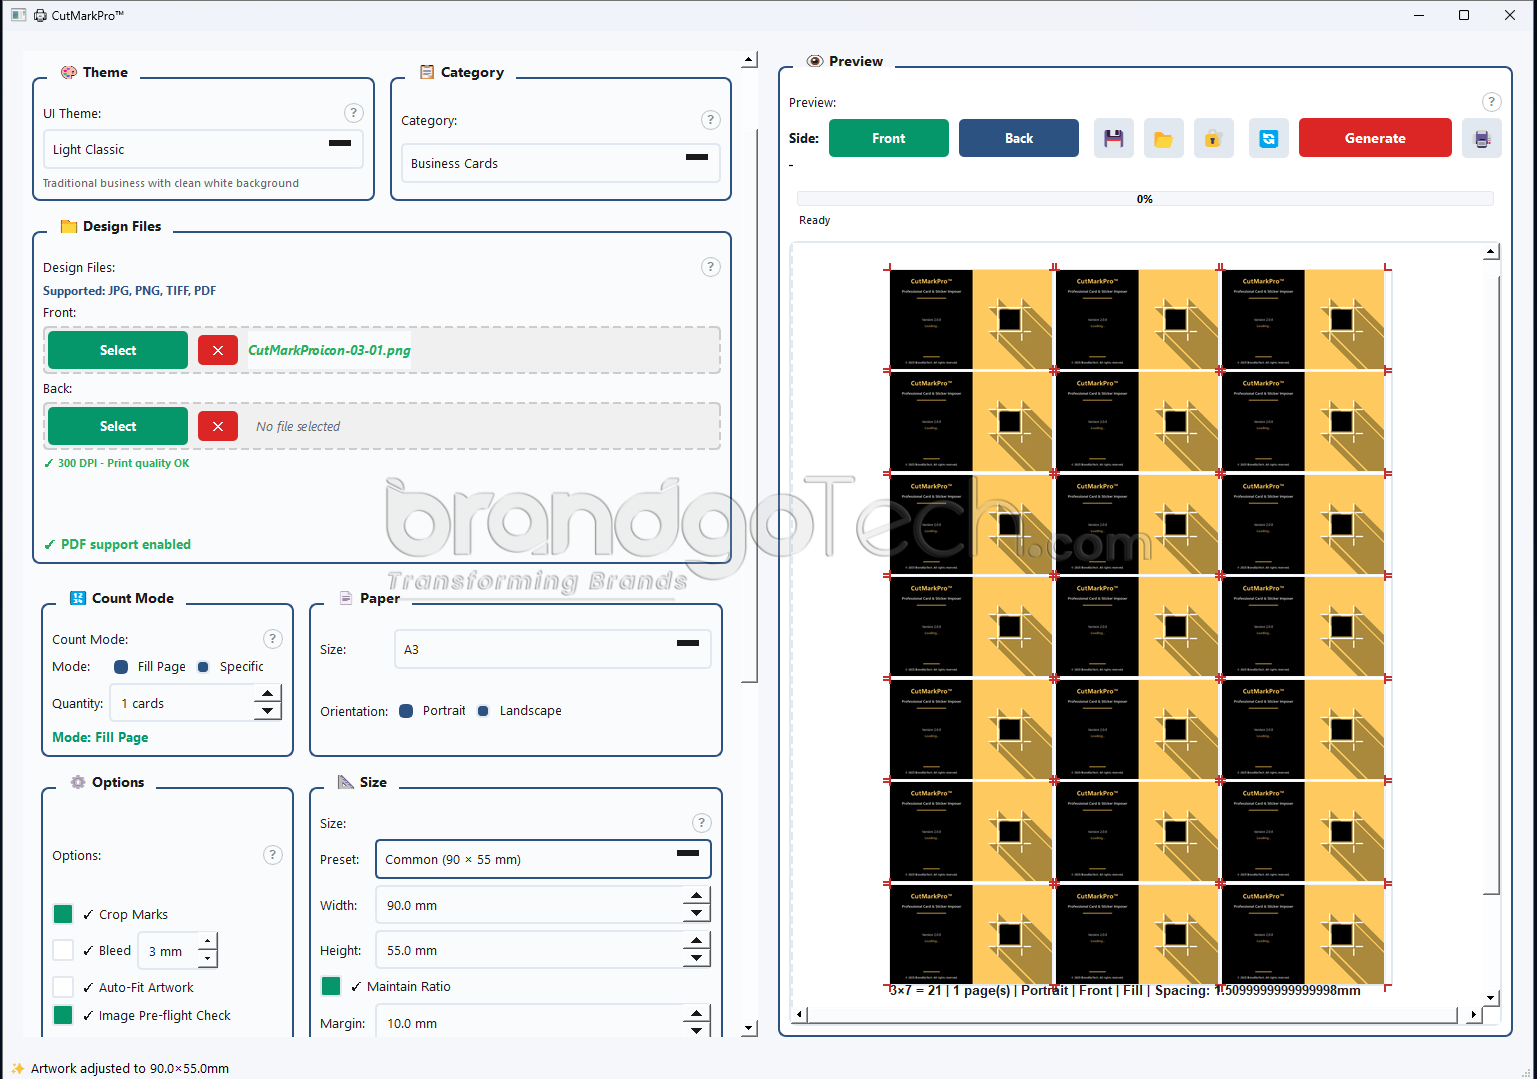The width and height of the screenshot is (1537, 1079).
Task: Open the size Preset dropdown
Action: tap(543, 858)
